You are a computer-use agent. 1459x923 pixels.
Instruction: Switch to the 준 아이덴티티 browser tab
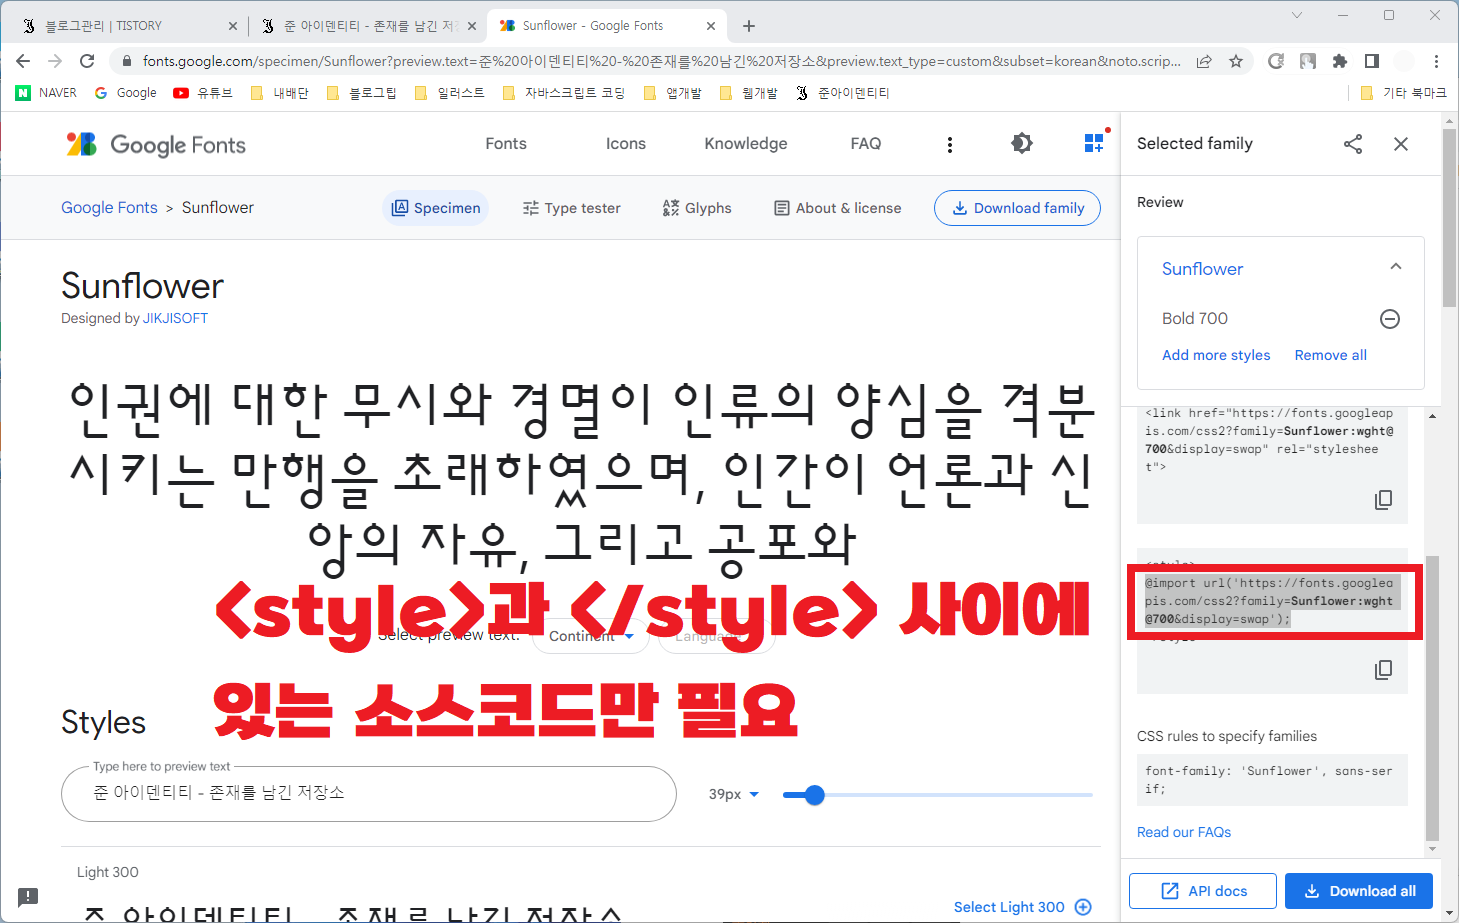tap(367, 26)
